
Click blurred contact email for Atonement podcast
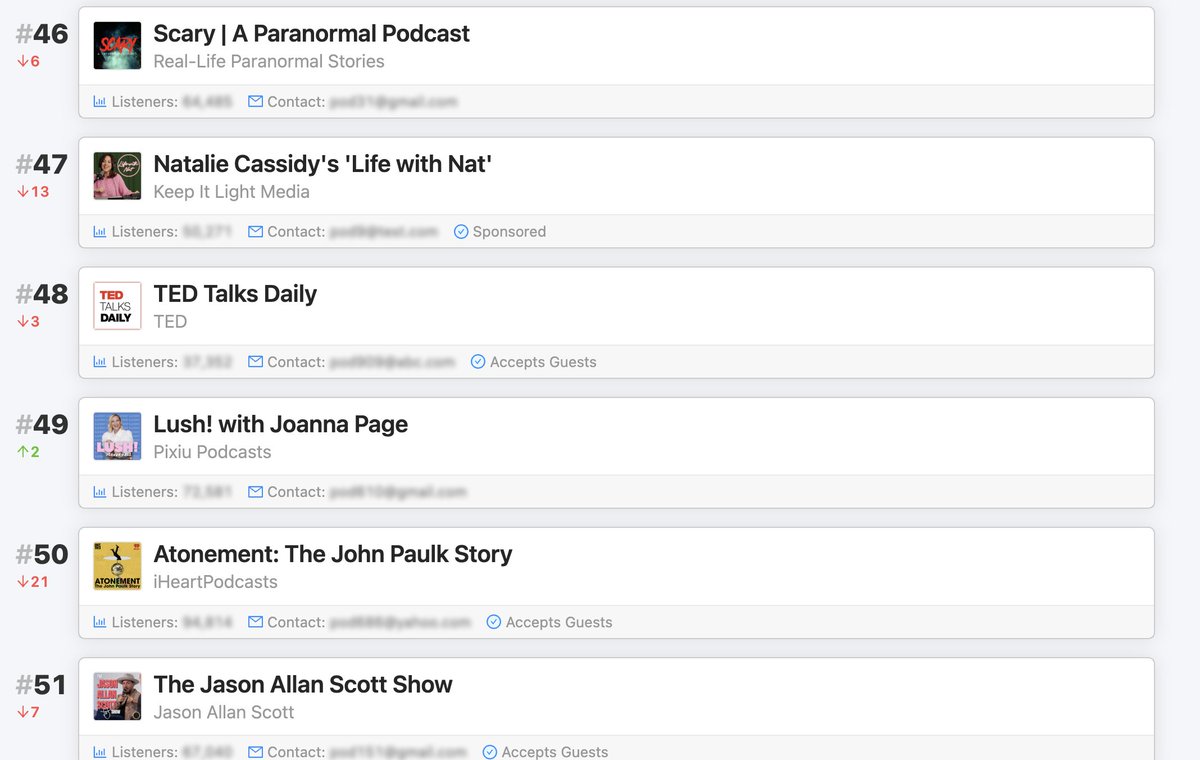[400, 621]
